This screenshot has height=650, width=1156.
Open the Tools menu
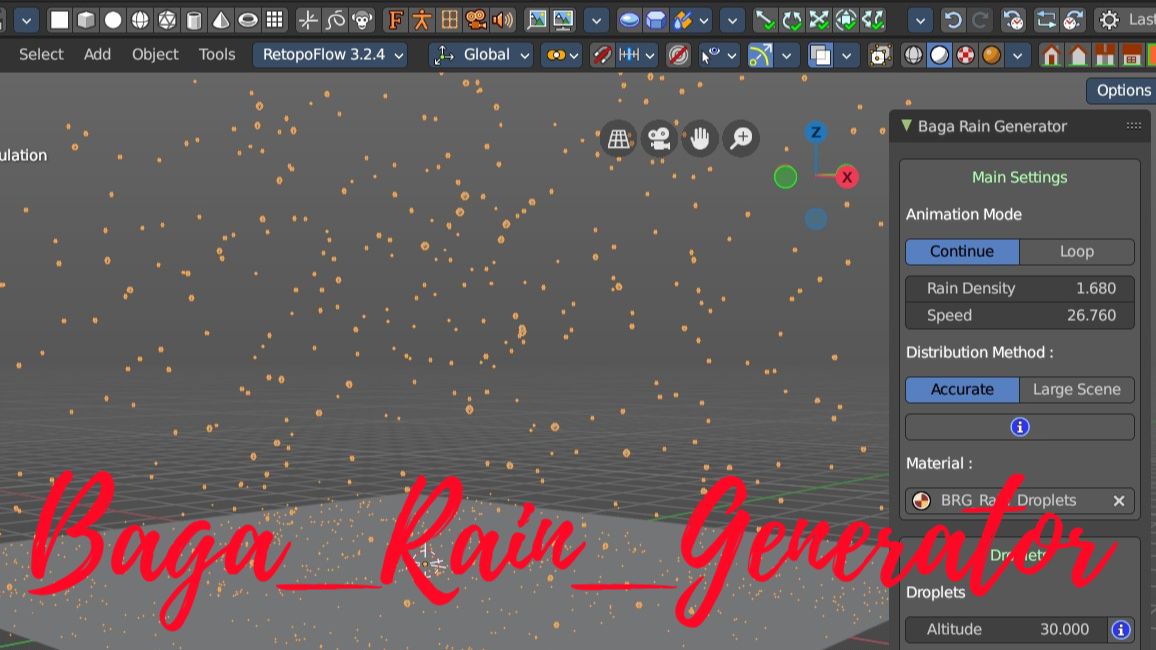click(217, 55)
